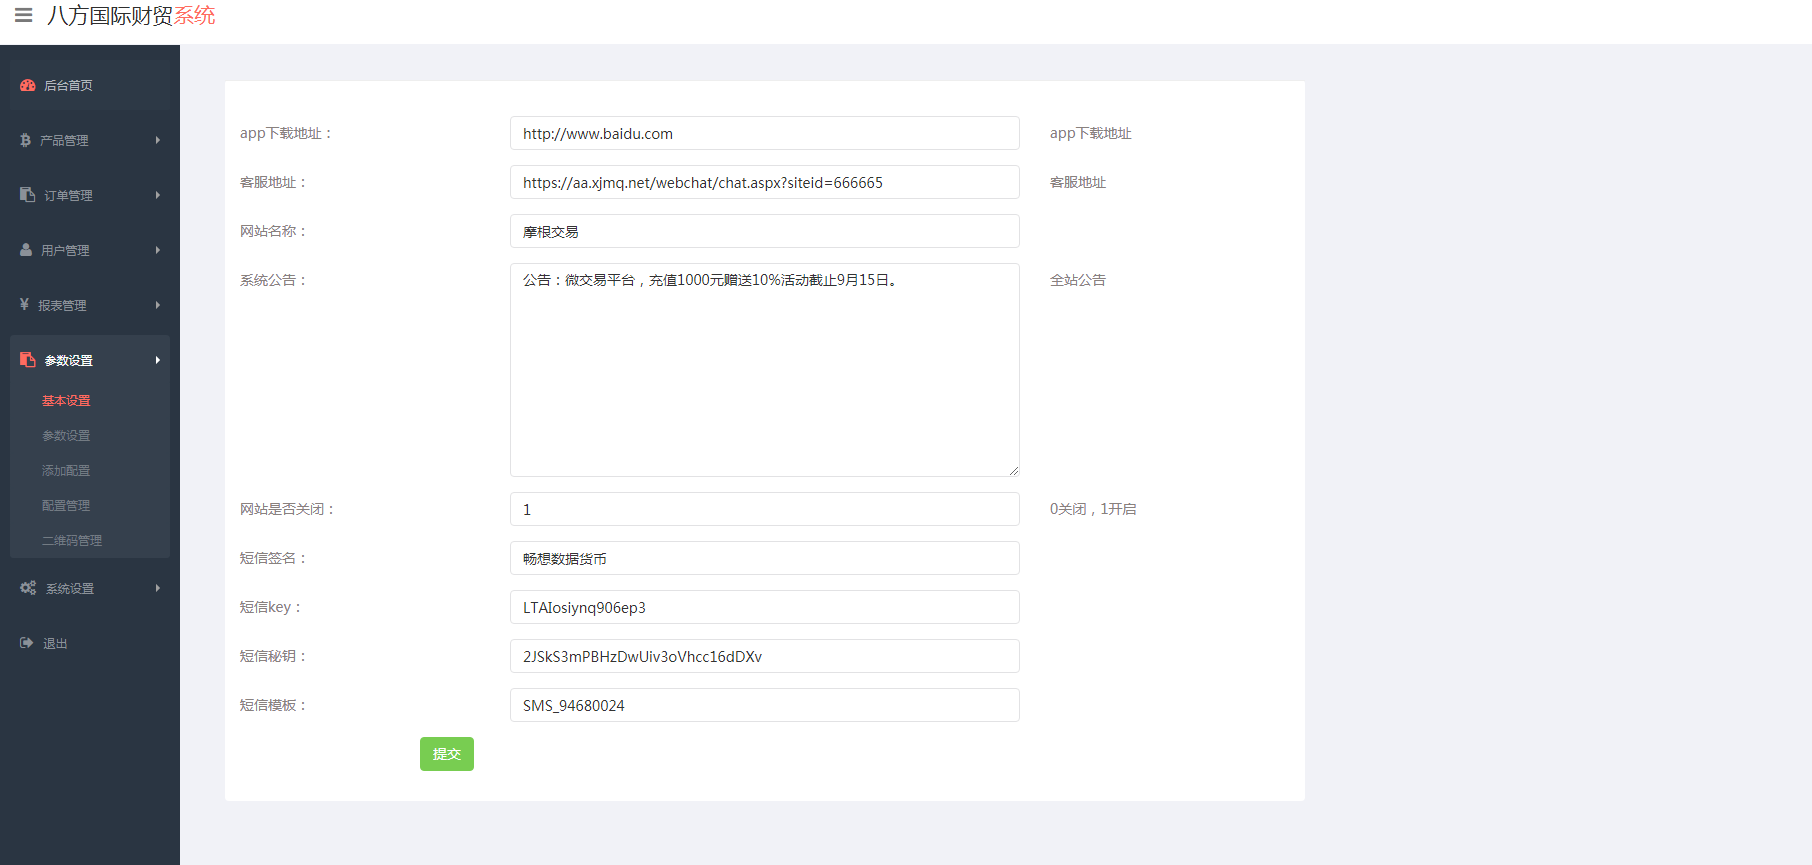Click the user icon beside 用户管理
Viewport: 1812px width, 865px height.
26,250
